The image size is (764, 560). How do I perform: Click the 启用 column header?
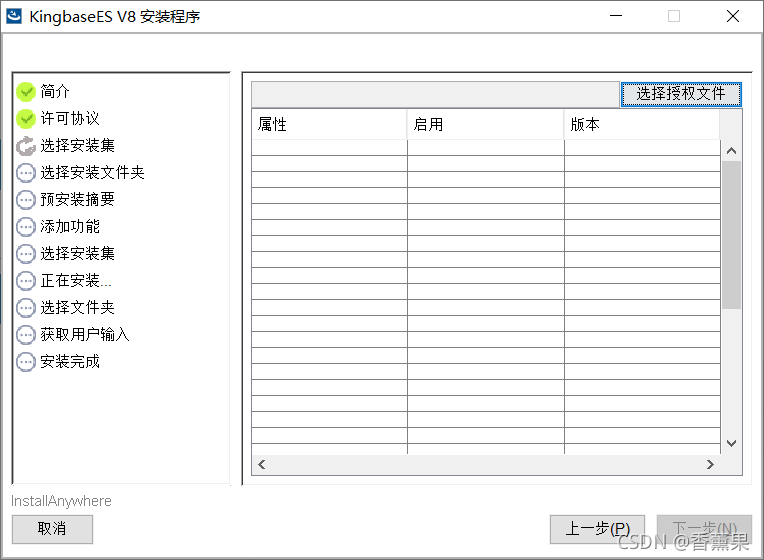coord(485,125)
